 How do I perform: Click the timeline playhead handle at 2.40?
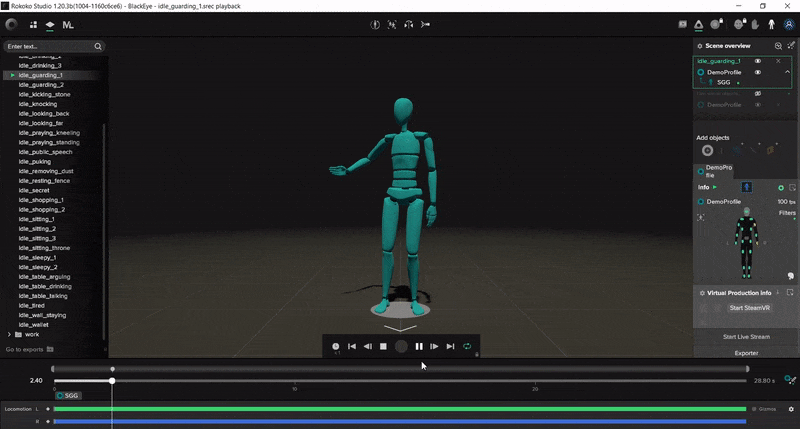pyautogui.click(x=112, y=380)
